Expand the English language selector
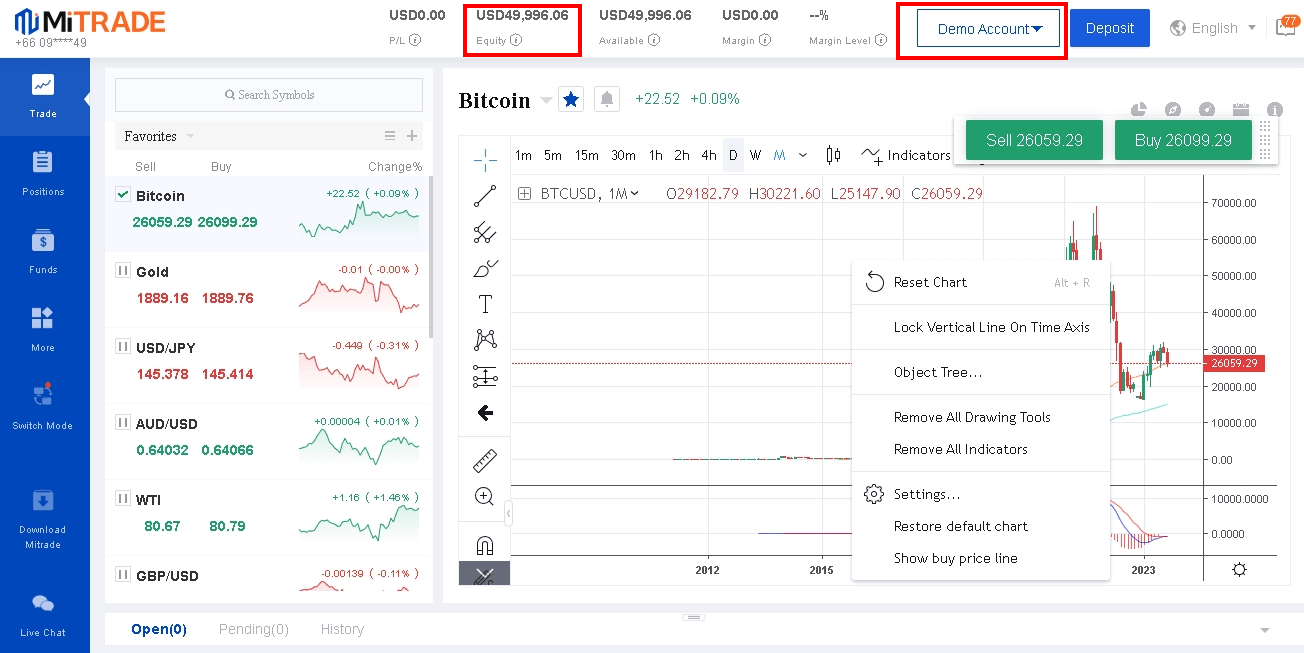 point(1213,28)
